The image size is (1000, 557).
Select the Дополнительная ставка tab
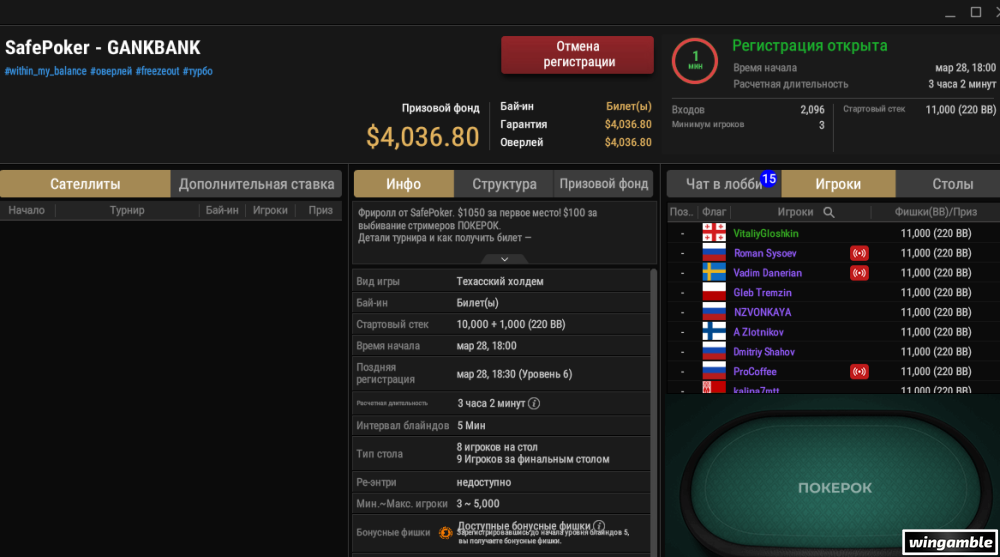(x=256, y=184)
